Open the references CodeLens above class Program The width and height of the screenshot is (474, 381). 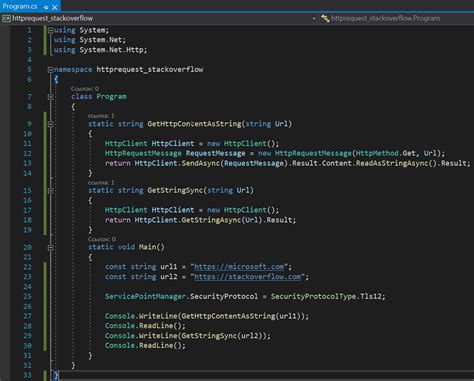tap(85, 89)
